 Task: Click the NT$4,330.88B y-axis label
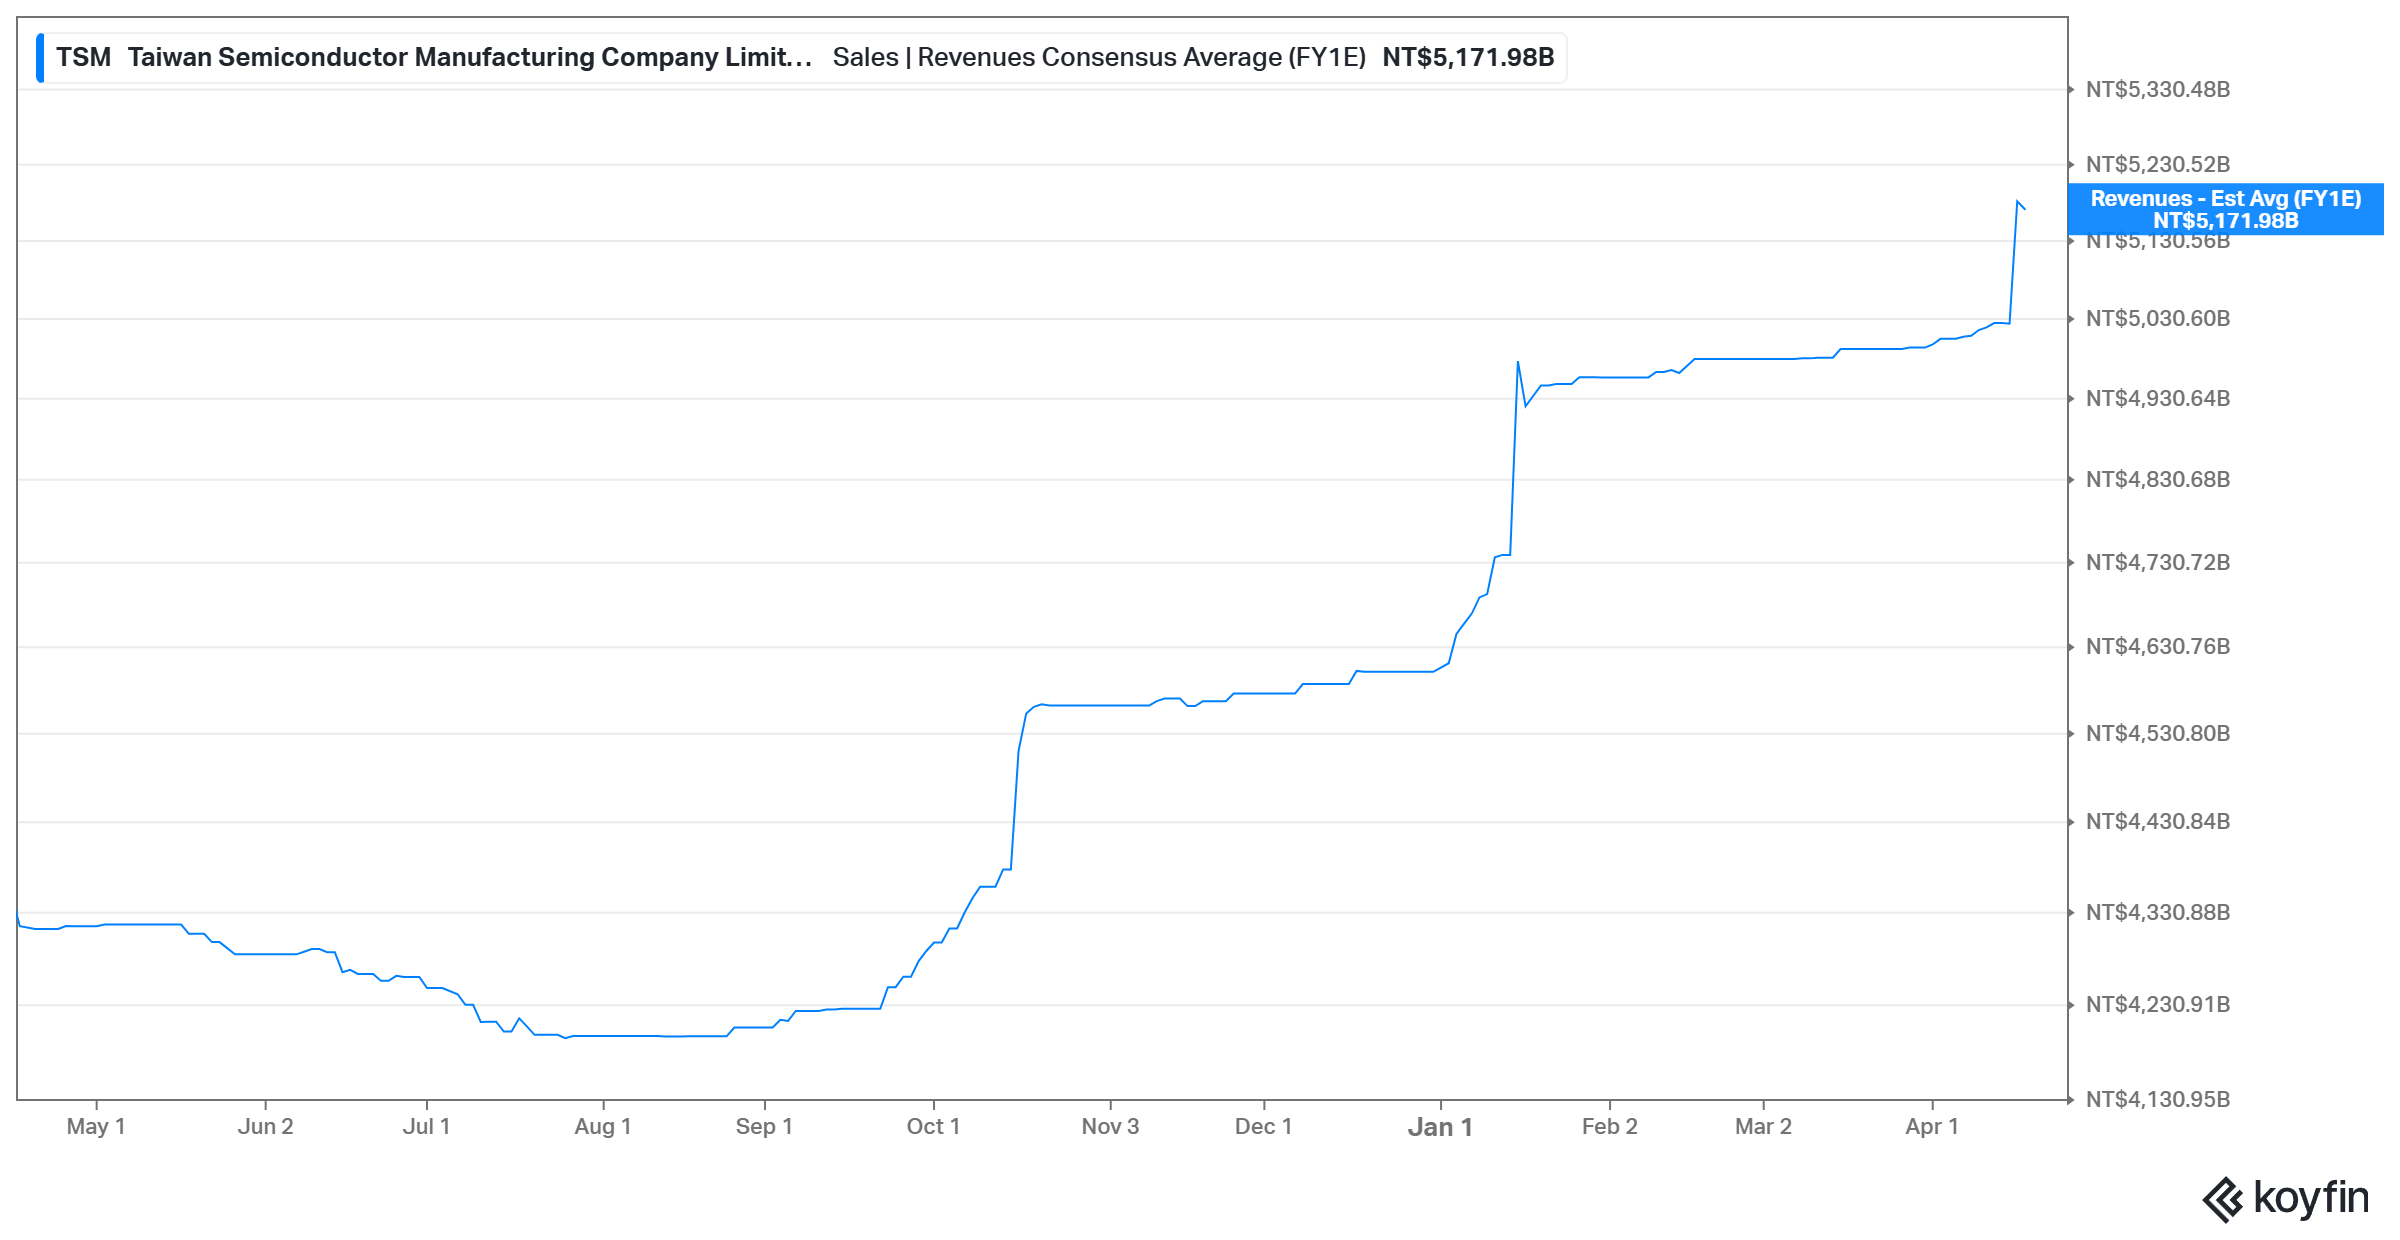pos(2157,913)
